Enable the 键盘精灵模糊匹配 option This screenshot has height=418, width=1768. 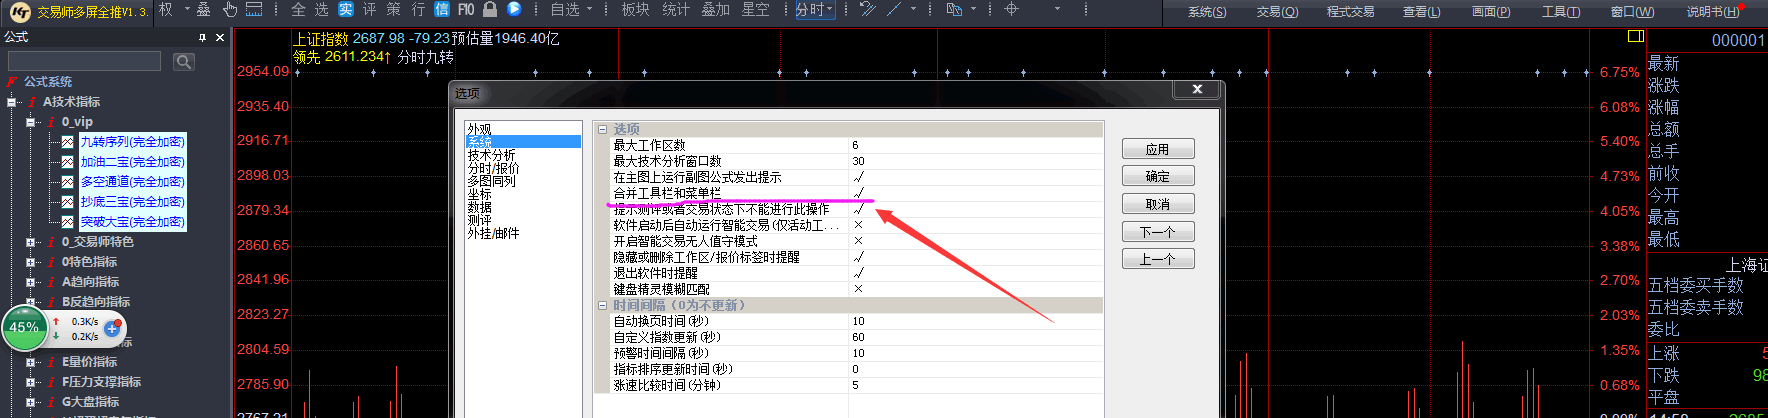click(858, 289)
